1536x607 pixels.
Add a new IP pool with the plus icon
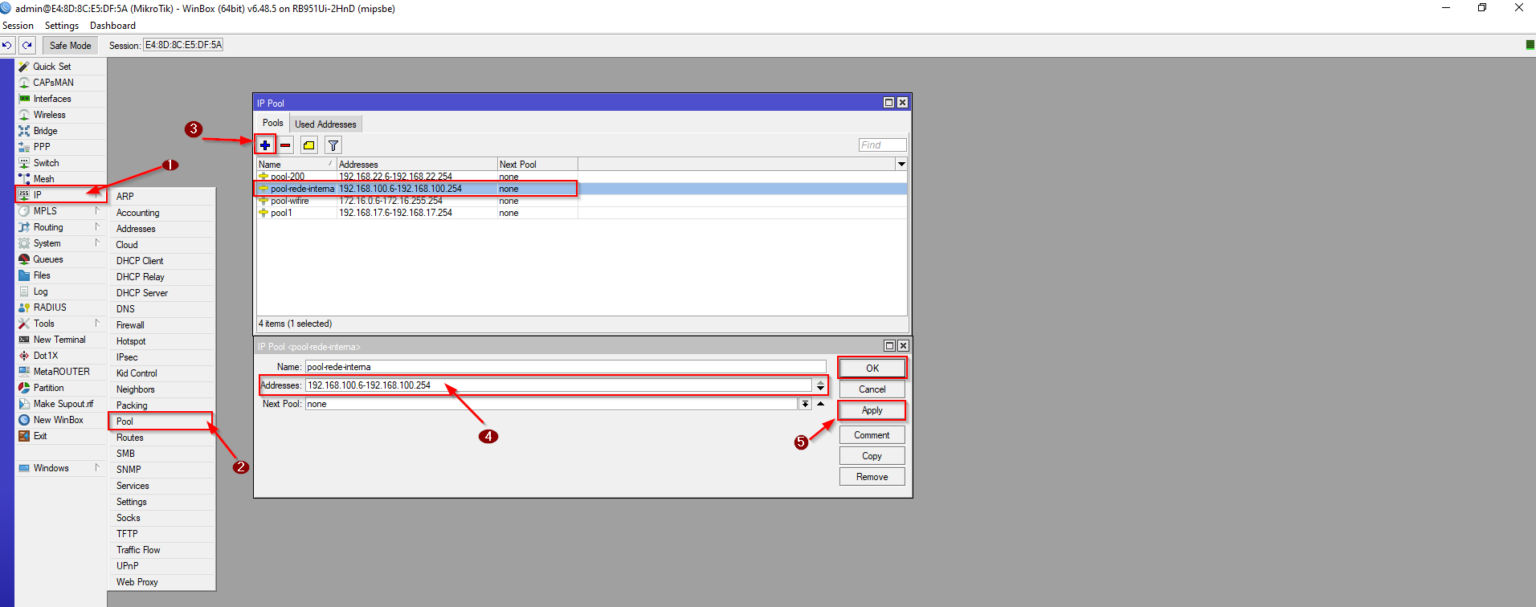pyautogui.click(x=264, y=144)
